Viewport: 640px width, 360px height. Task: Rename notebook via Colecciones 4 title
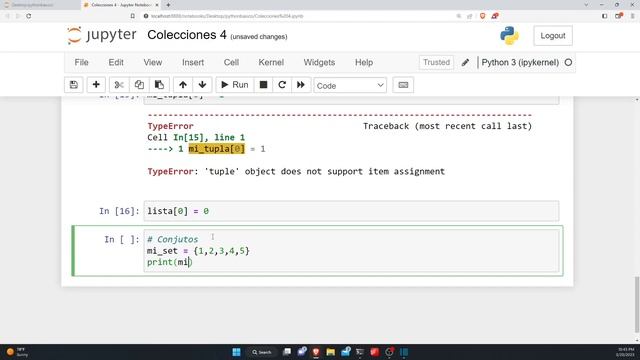[x=187, y=35]
